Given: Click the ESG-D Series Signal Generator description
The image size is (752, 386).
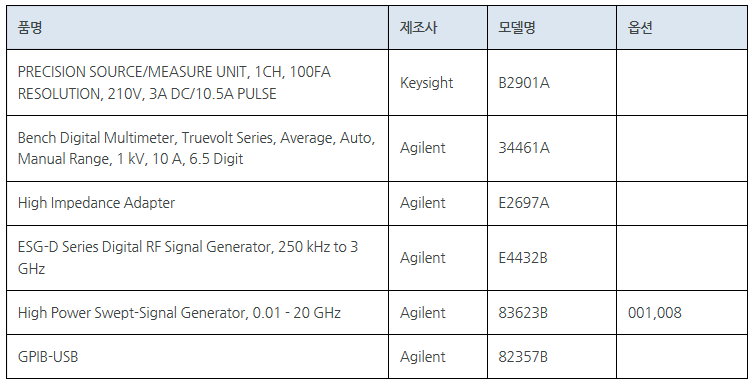Looking at the screenshot, I should (188, 257).
